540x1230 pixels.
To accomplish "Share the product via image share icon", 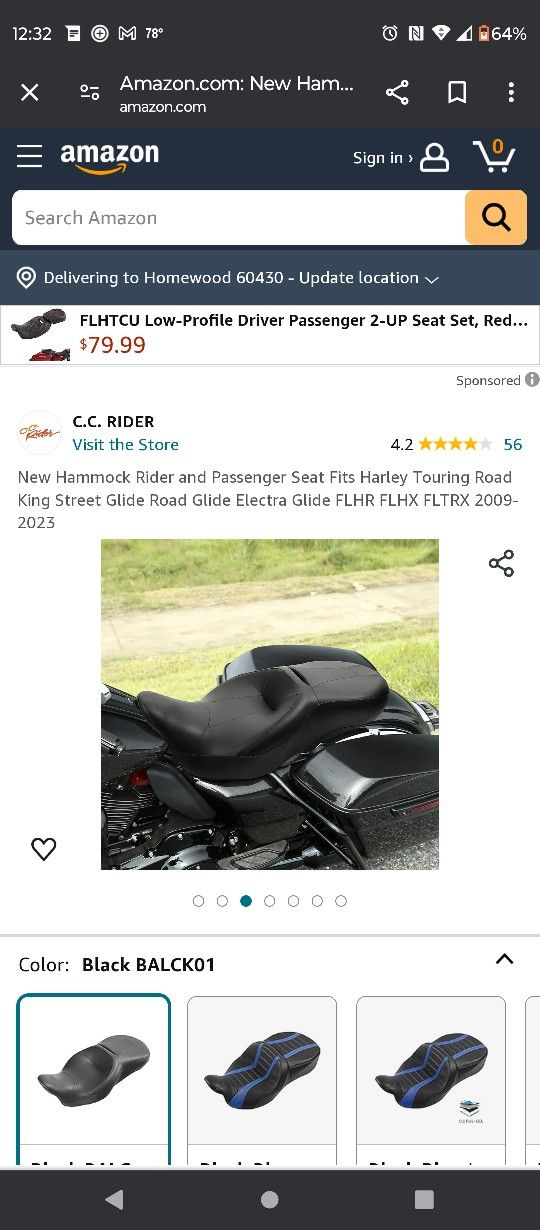I will 501,563.
